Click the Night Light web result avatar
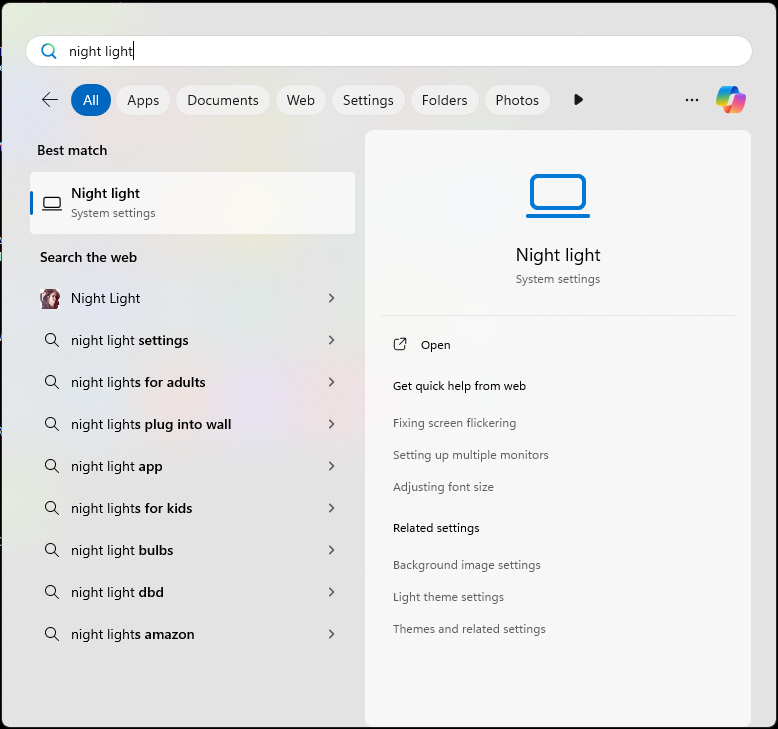The height and width of the screenshot is (729, 778). coord(50,298)
